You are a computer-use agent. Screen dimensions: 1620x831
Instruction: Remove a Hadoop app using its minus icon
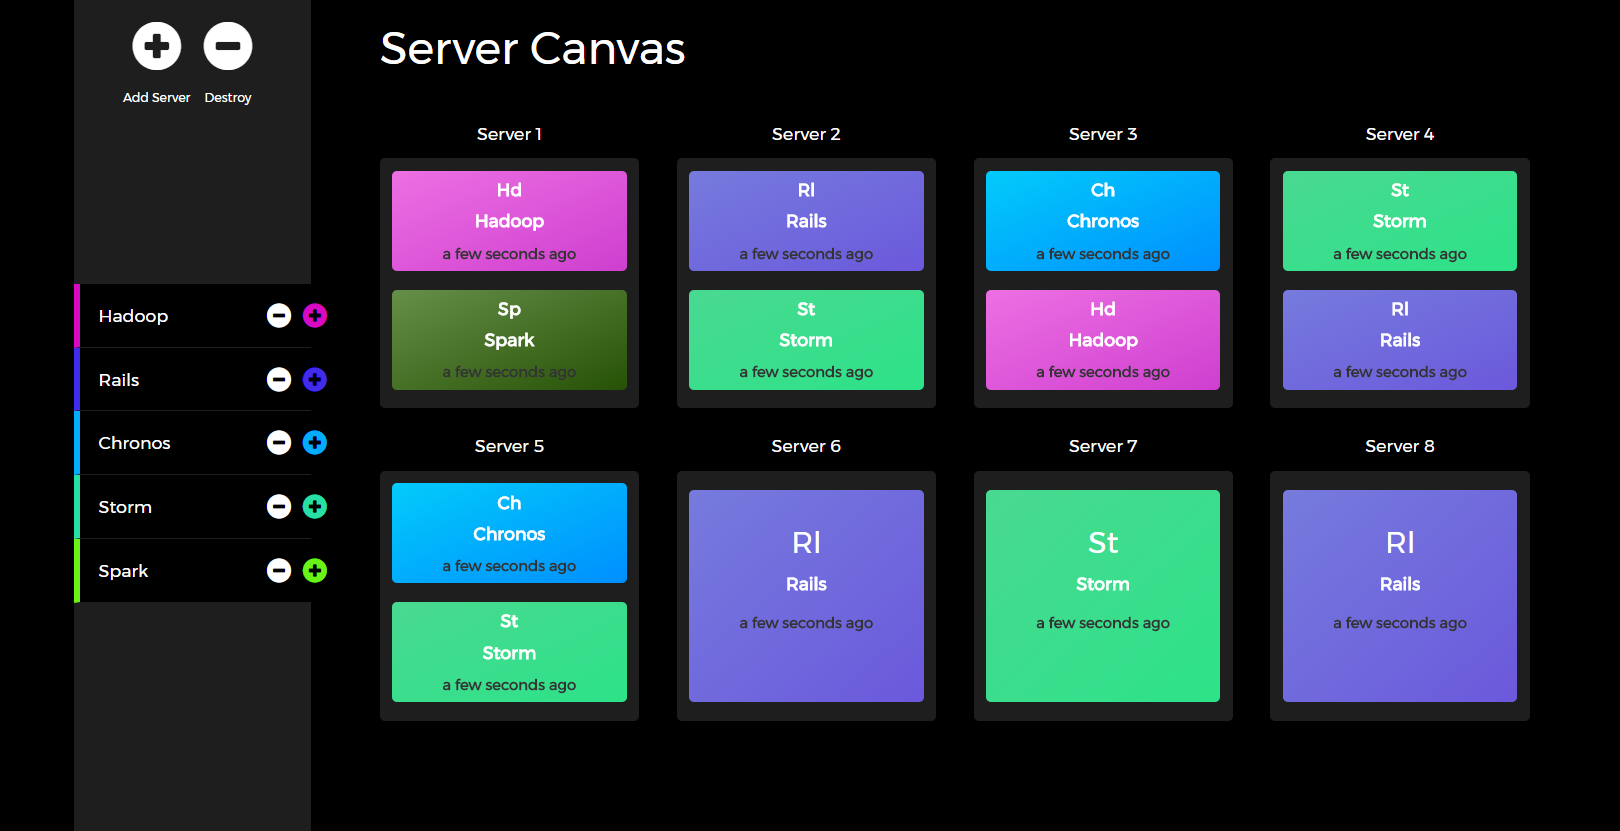[279, 316]
